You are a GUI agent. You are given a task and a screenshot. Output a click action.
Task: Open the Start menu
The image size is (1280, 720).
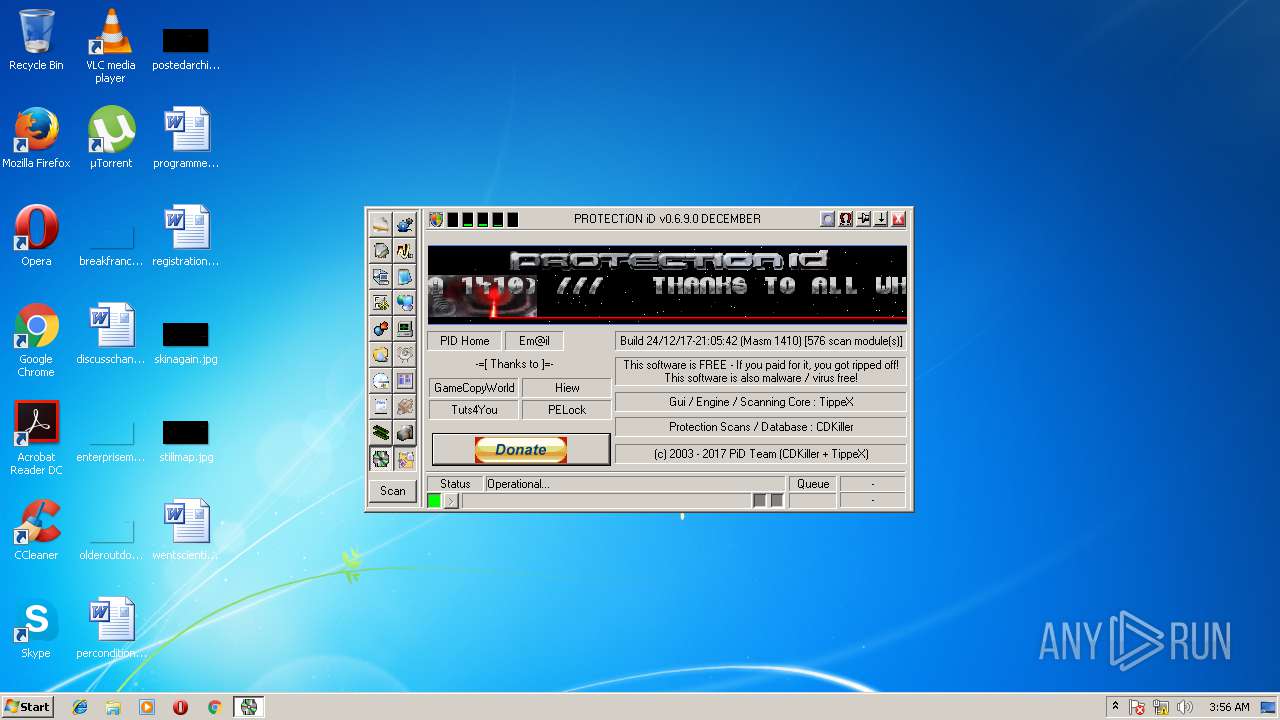(28, 707)
